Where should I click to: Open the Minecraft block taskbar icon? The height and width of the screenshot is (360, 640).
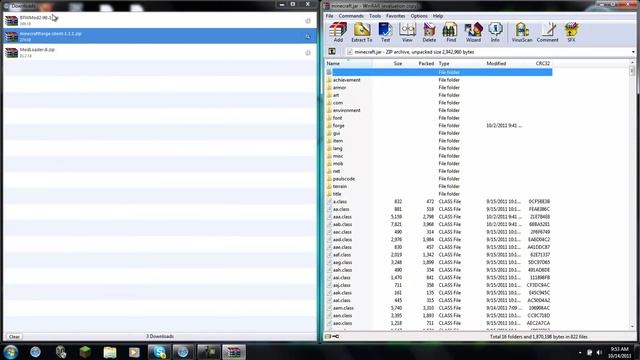85,352
